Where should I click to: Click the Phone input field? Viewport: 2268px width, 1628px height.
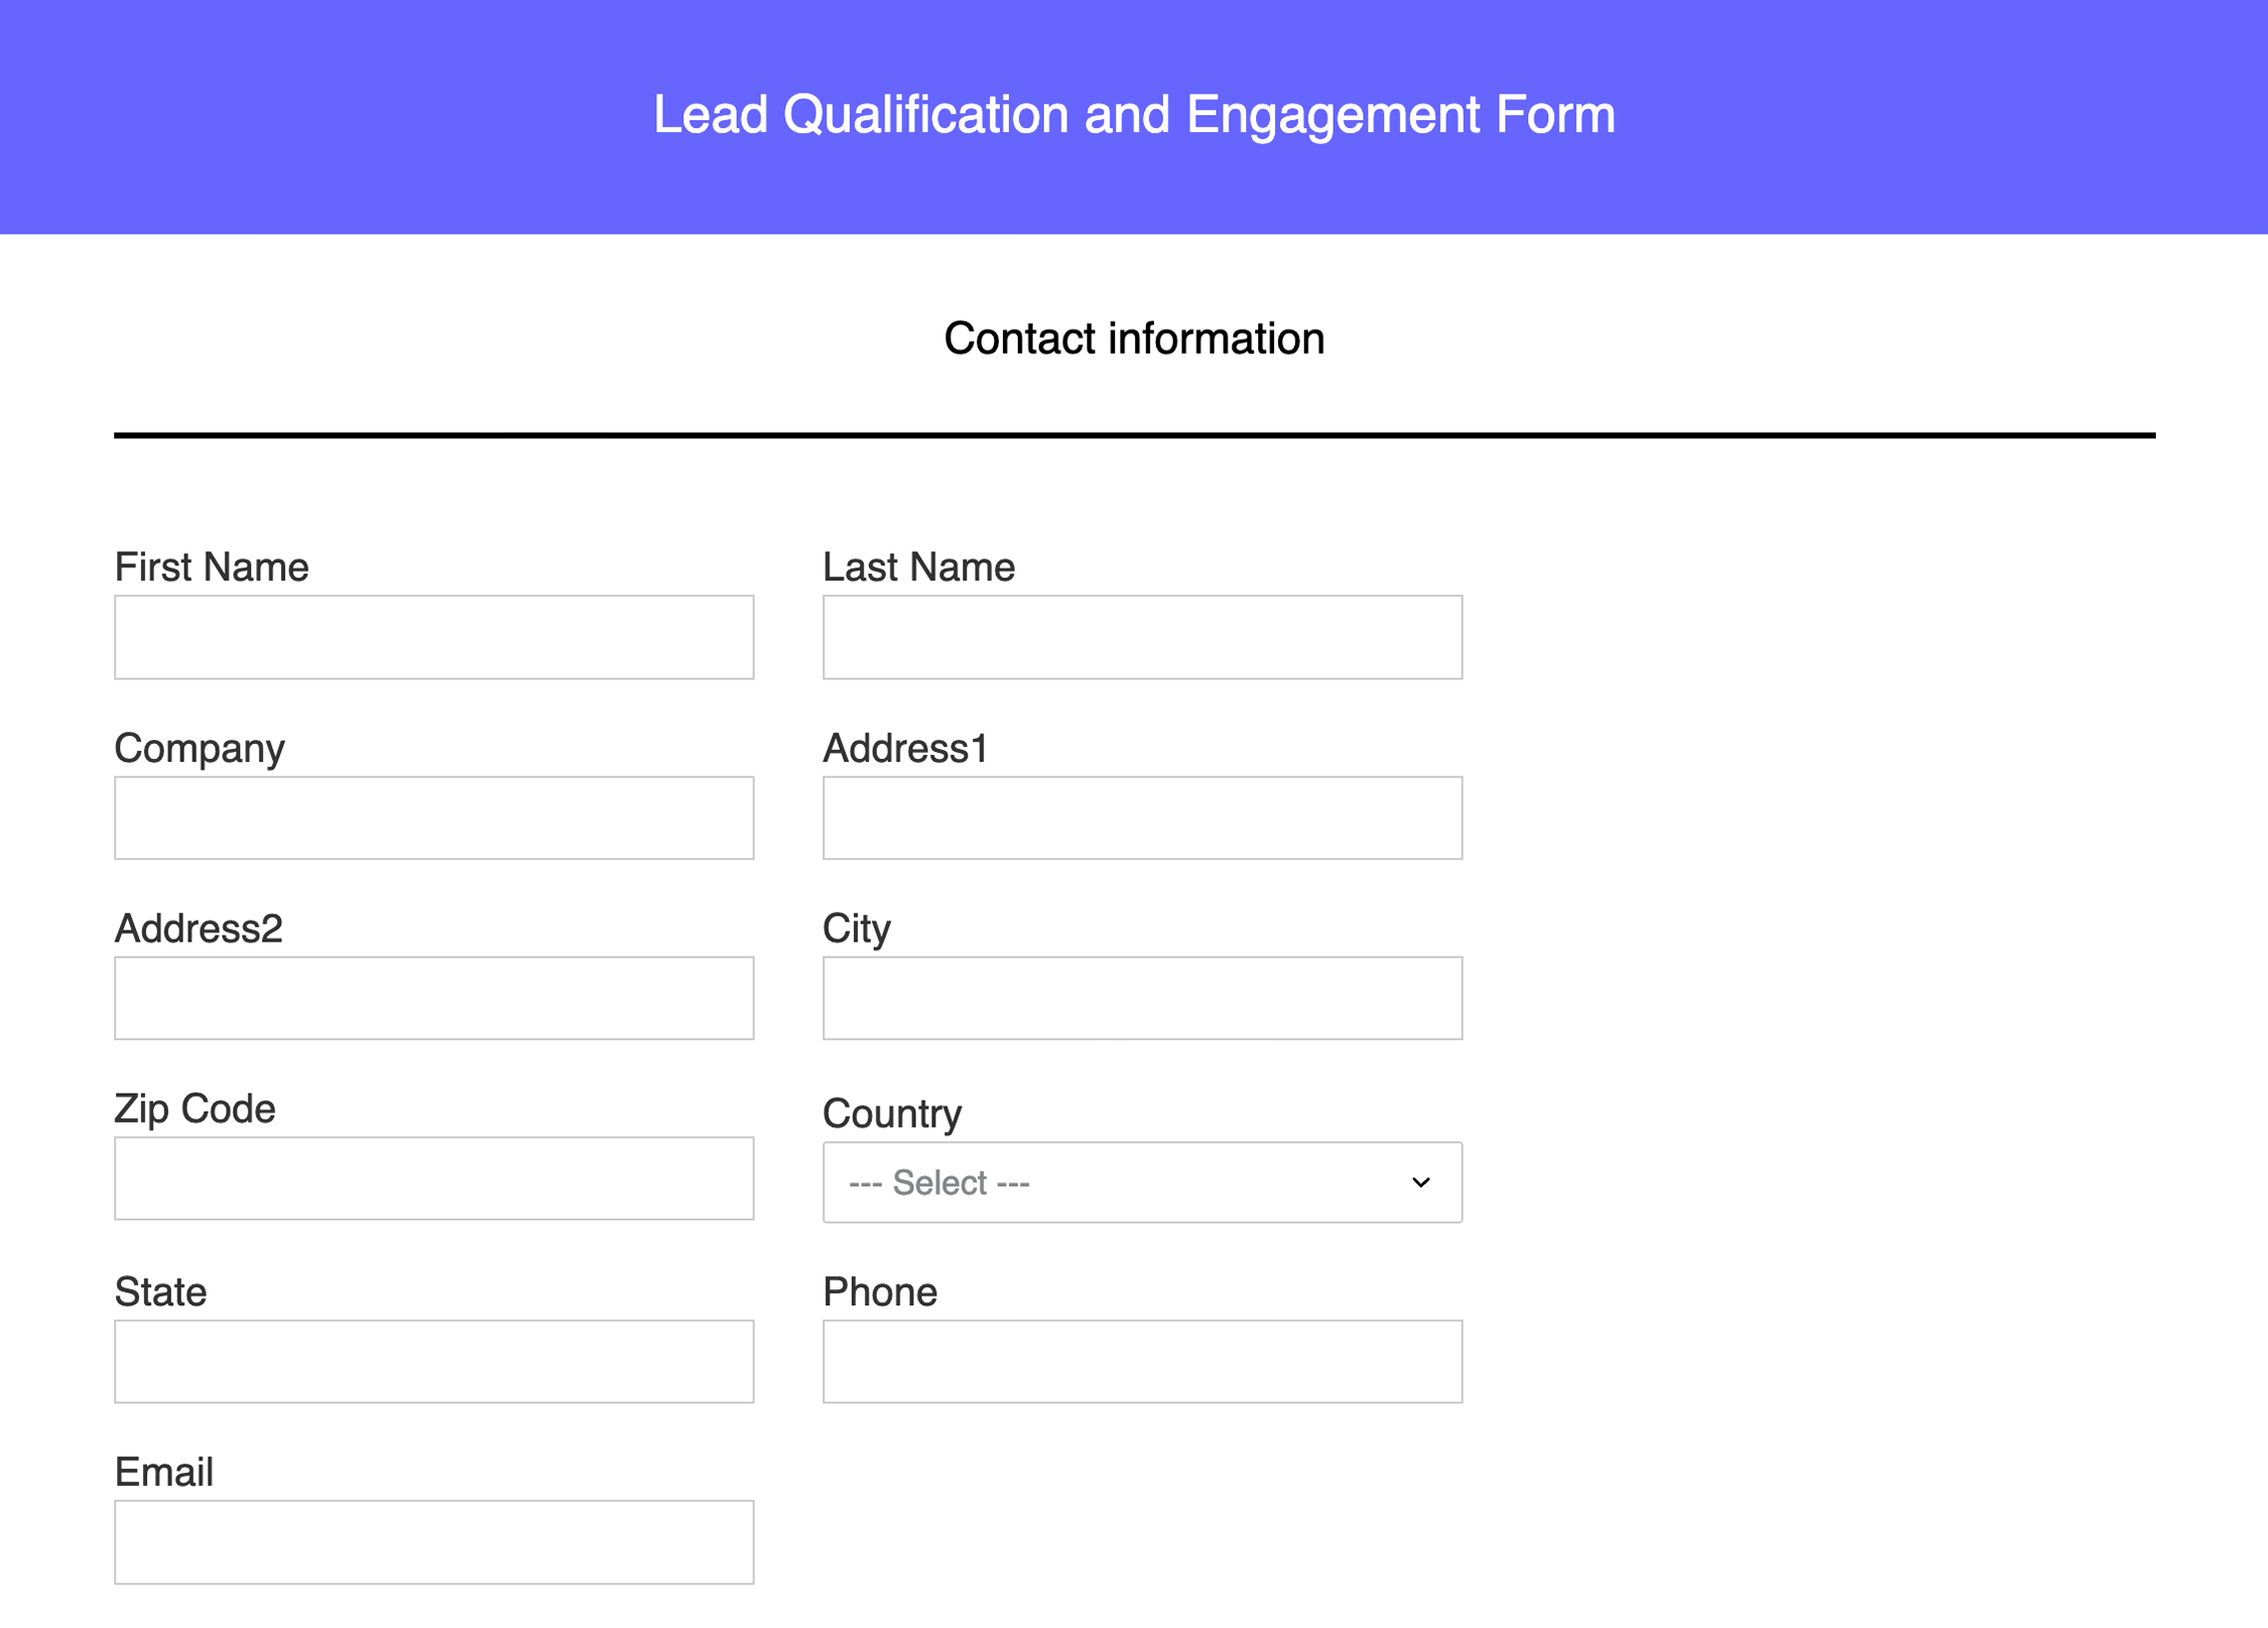tap(1141, 1361)
